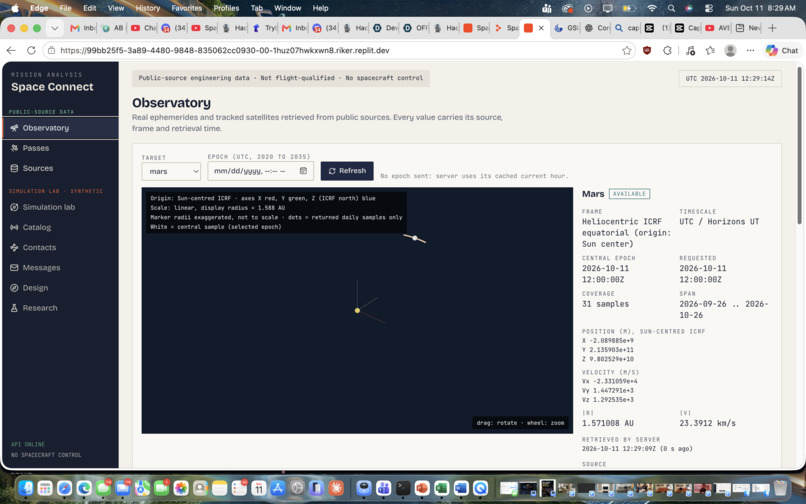The width and height of the screenshot is (806, 504).
Task: Open the Window menu
Action: point(287,8)
